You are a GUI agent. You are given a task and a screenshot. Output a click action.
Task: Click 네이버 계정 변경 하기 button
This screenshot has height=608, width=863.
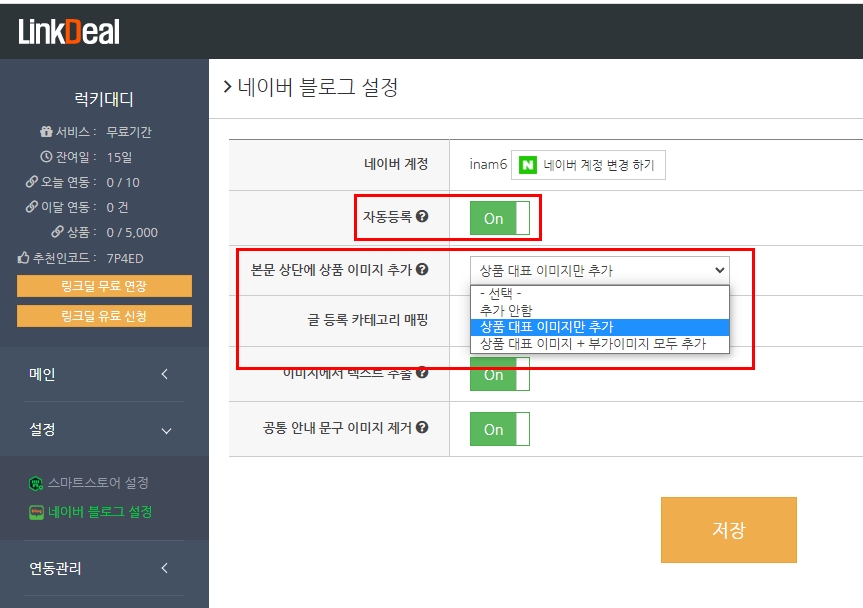tap(588, 165)
